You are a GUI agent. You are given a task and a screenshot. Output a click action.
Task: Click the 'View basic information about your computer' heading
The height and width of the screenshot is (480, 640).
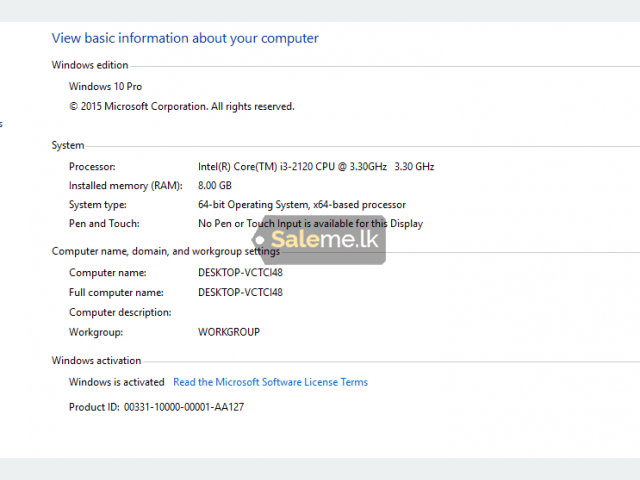pos(185,38)
